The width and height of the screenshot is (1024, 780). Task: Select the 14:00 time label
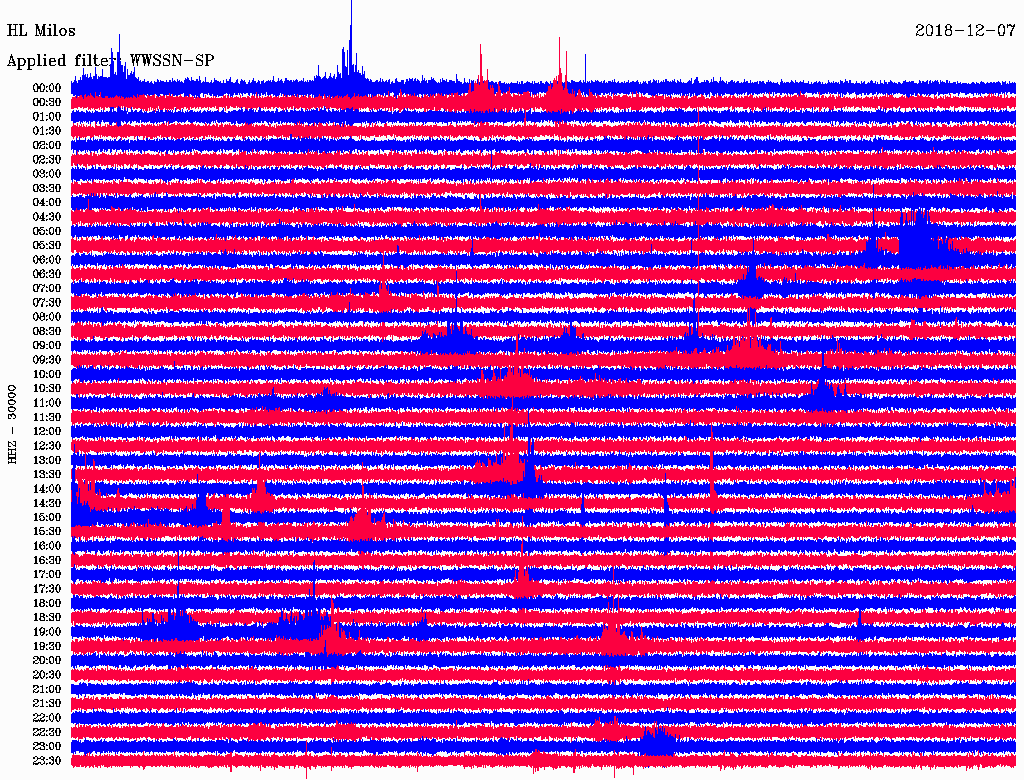[x=47, y=489]
